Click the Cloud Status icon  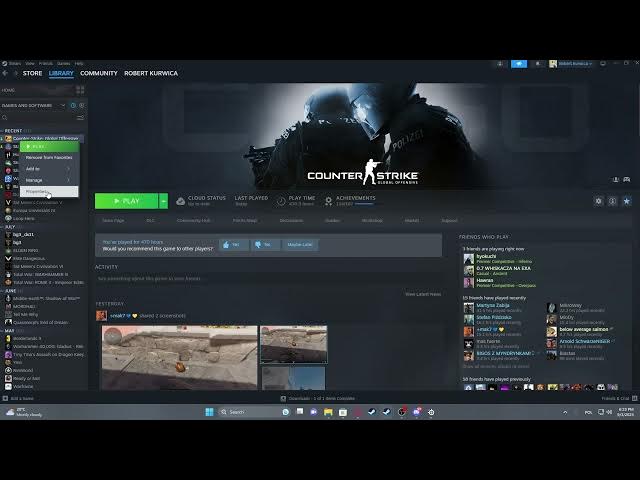pyautogui.click(x=180, y=201)
